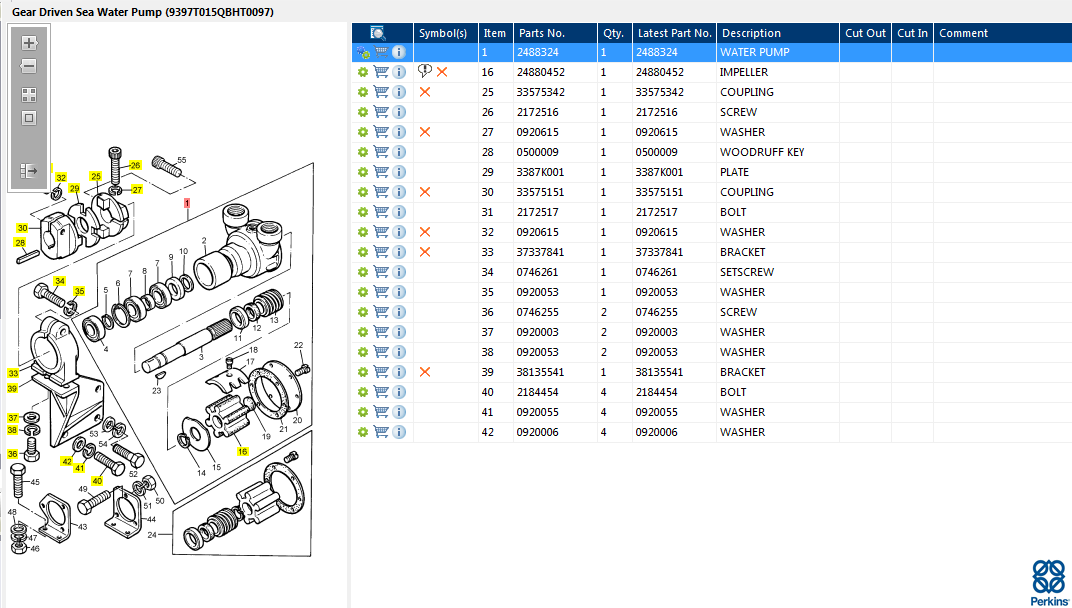Add the IMPELLER to the cart
Image resolution: width=1072 pixels, height=608 pixels.
[381, 72]
